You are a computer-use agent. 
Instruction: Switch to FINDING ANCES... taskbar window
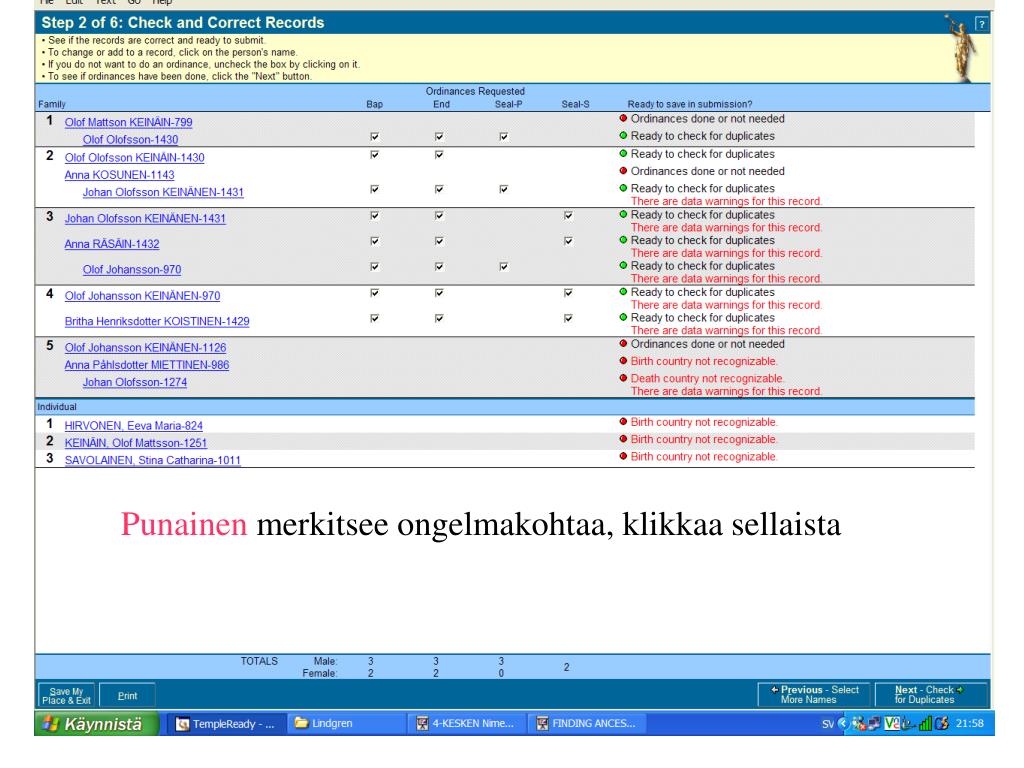586,724
